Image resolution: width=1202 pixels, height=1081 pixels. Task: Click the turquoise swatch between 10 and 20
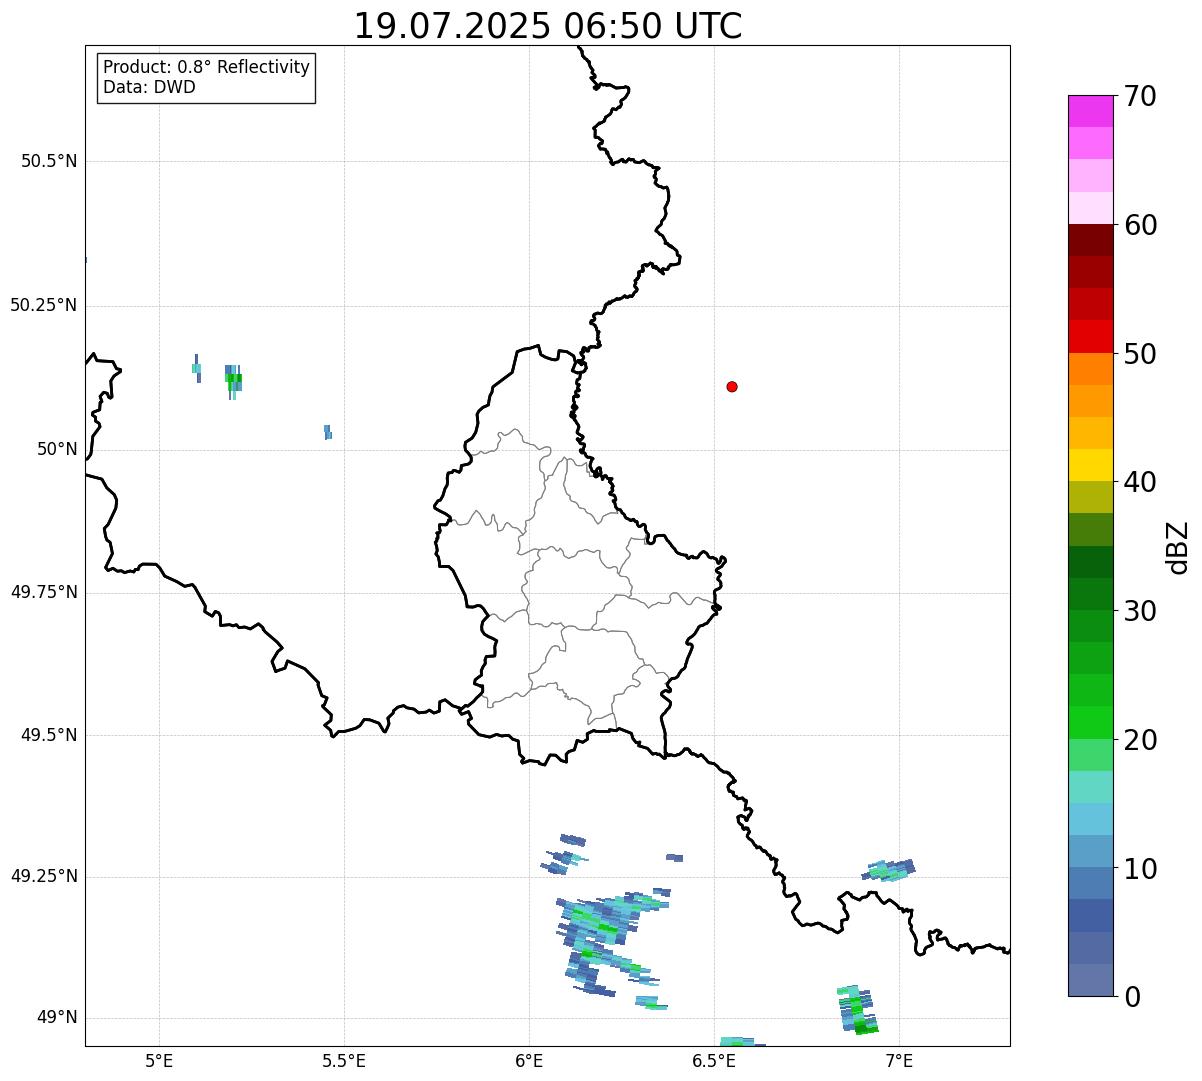pos(1090,787)
